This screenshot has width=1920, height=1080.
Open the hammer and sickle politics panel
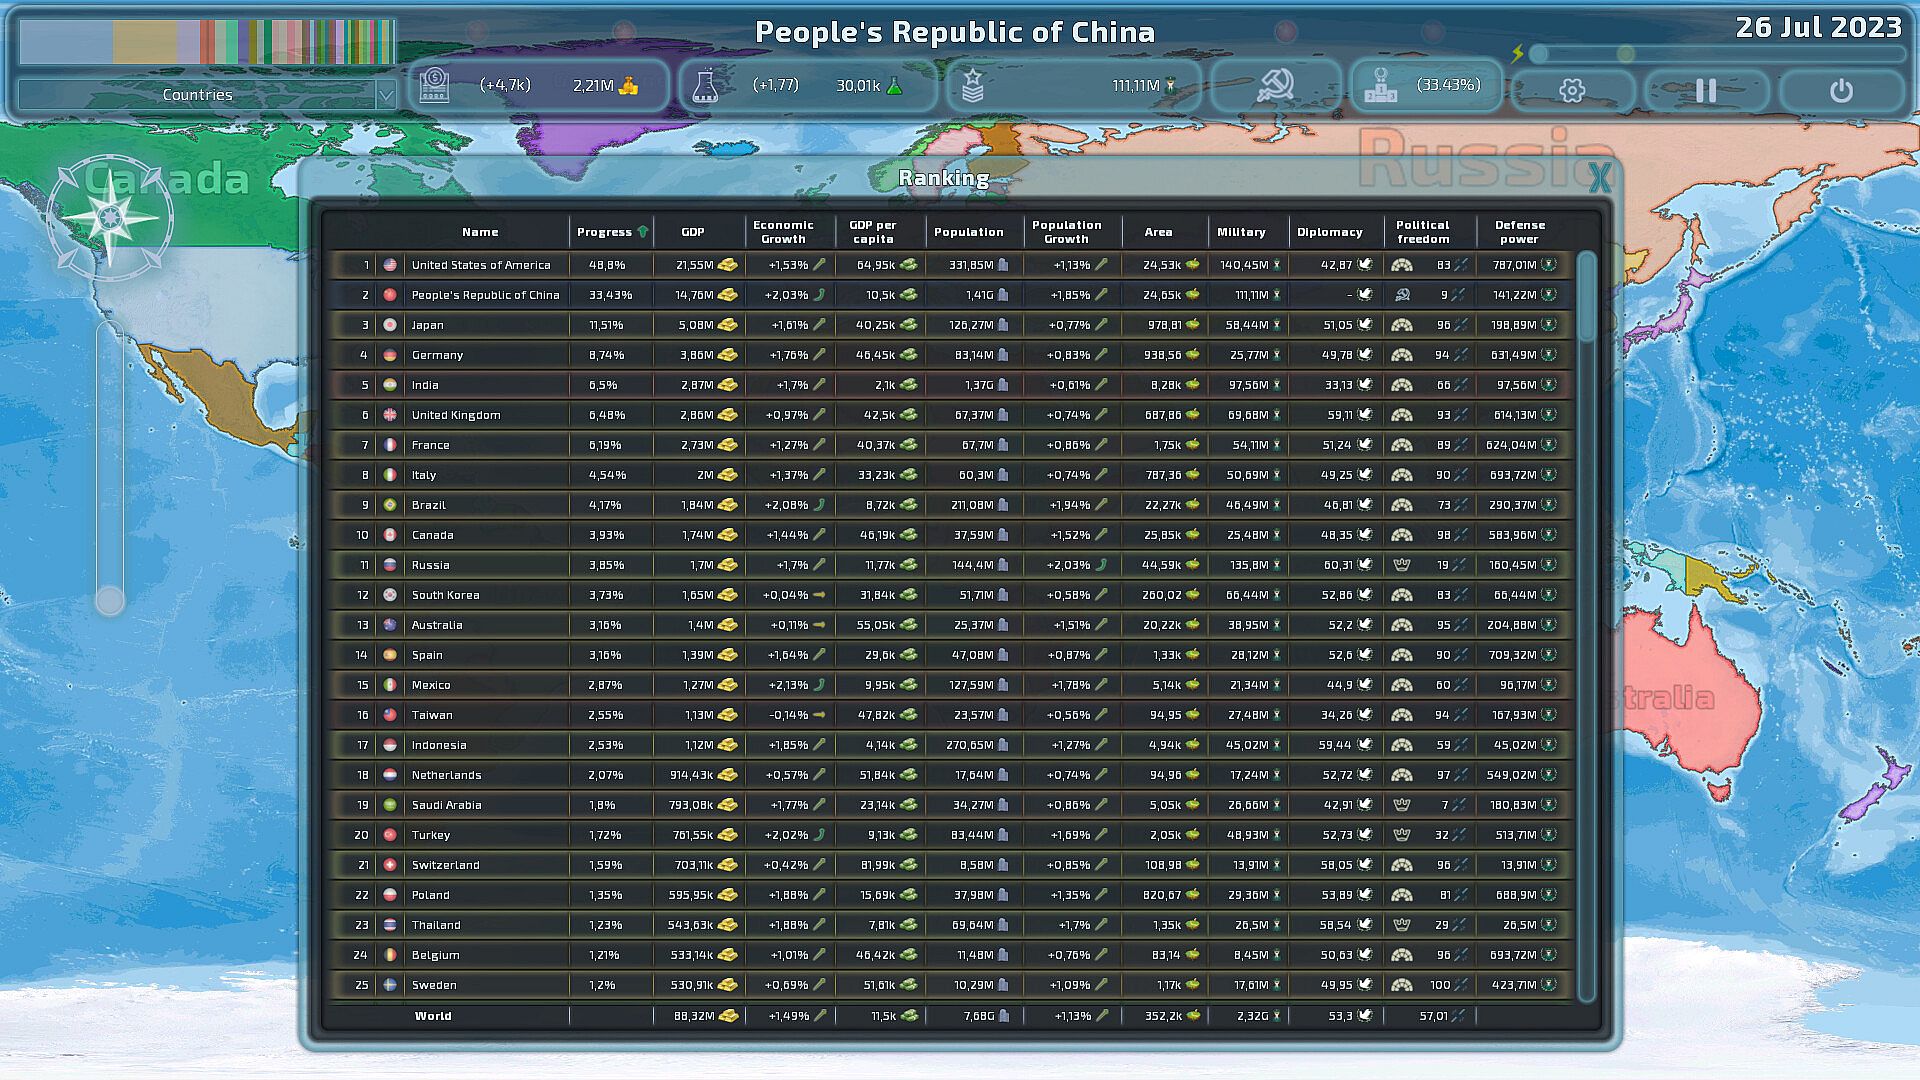point(1275,86)
